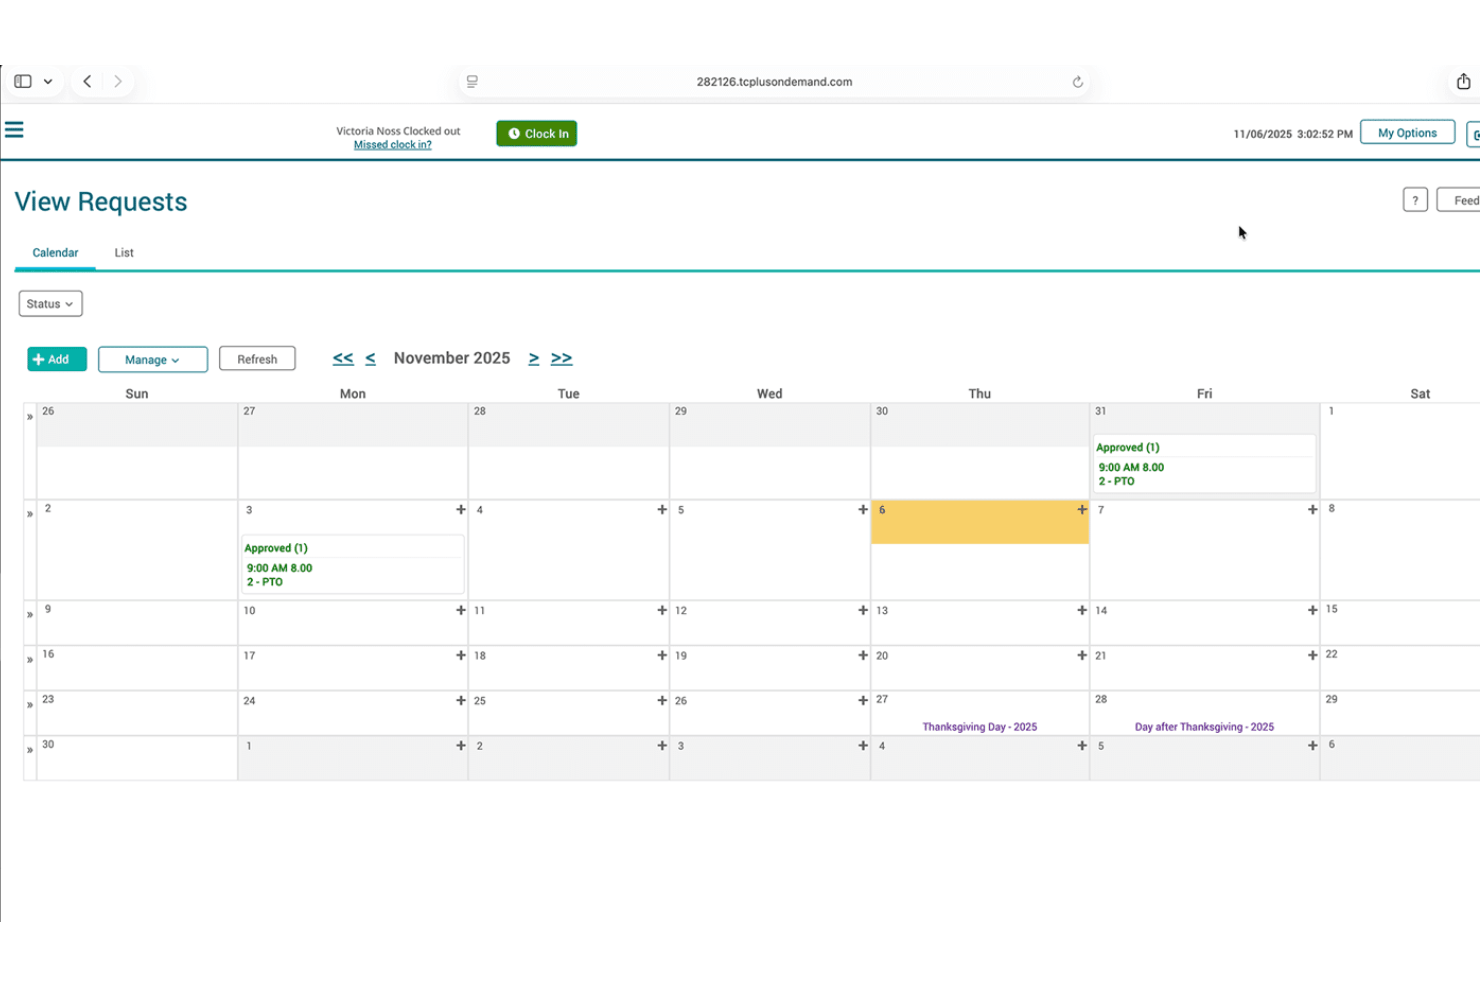Screen dimensions: 1480x987
Task: Open the hamburger navigation menu
Action: point(14,130)
